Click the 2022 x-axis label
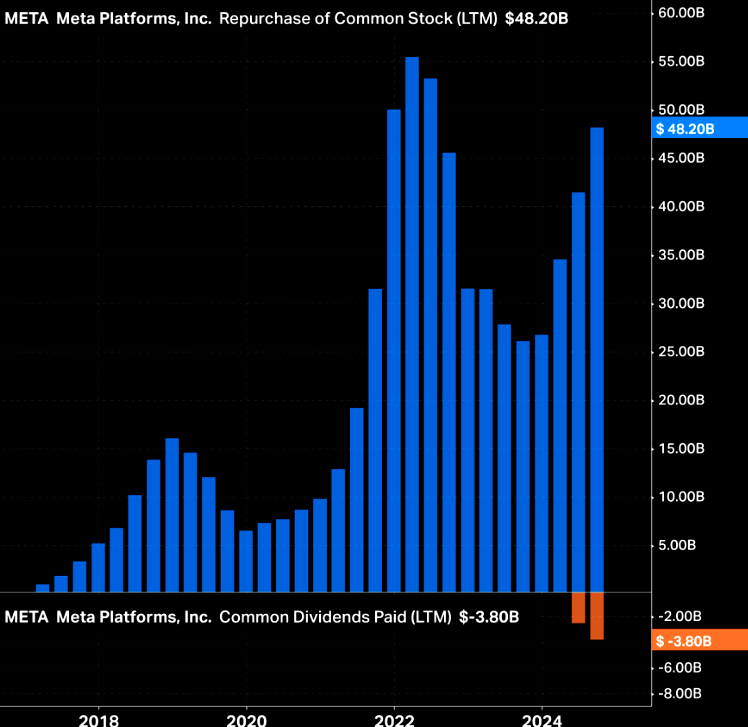The width and height of the screenshot is (748, 727). 394,719
